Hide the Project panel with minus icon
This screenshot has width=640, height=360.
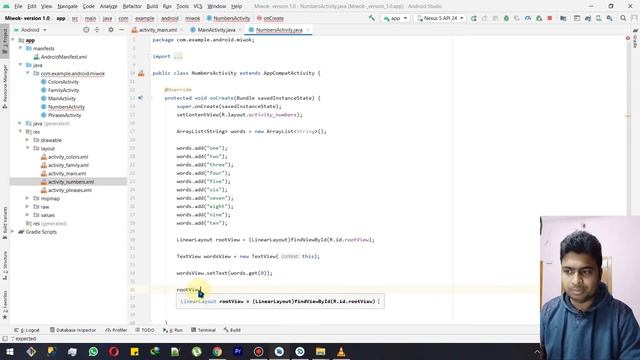121,30
